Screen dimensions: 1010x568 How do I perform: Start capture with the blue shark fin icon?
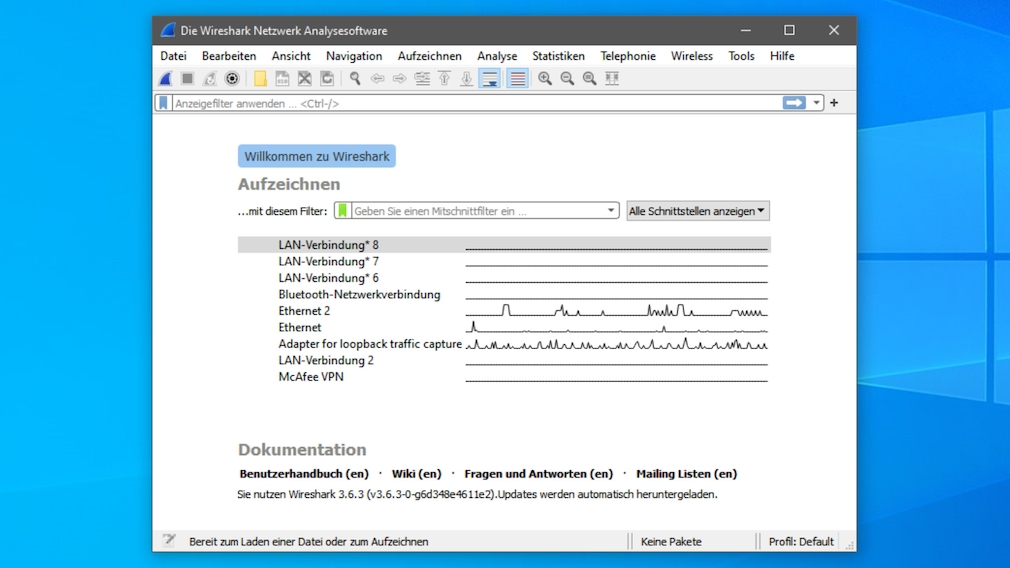tap(166, 79)
